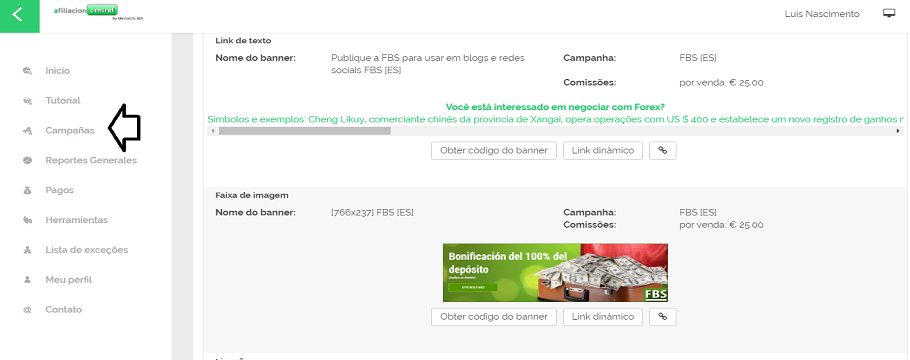The height and width of the screenshot is (360, 910).
Task: Open the Meu perfil page
Action: pyautogui.click(x=68, y=280)
